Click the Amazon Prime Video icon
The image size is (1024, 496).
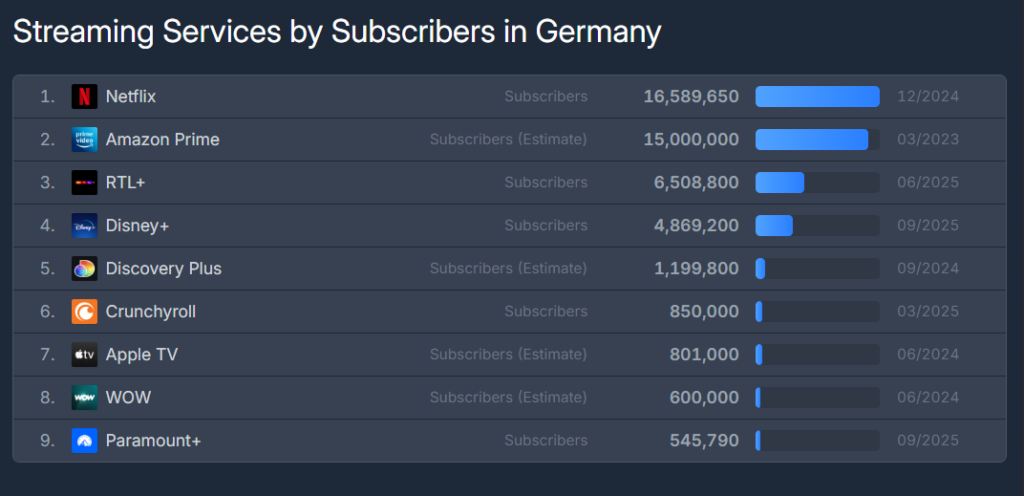[84, 140]
